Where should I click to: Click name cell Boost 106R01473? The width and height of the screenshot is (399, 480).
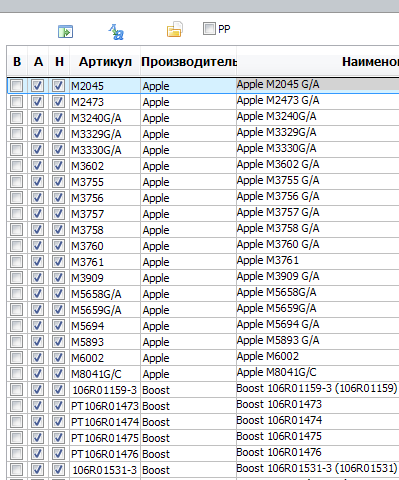click(318, 405)
